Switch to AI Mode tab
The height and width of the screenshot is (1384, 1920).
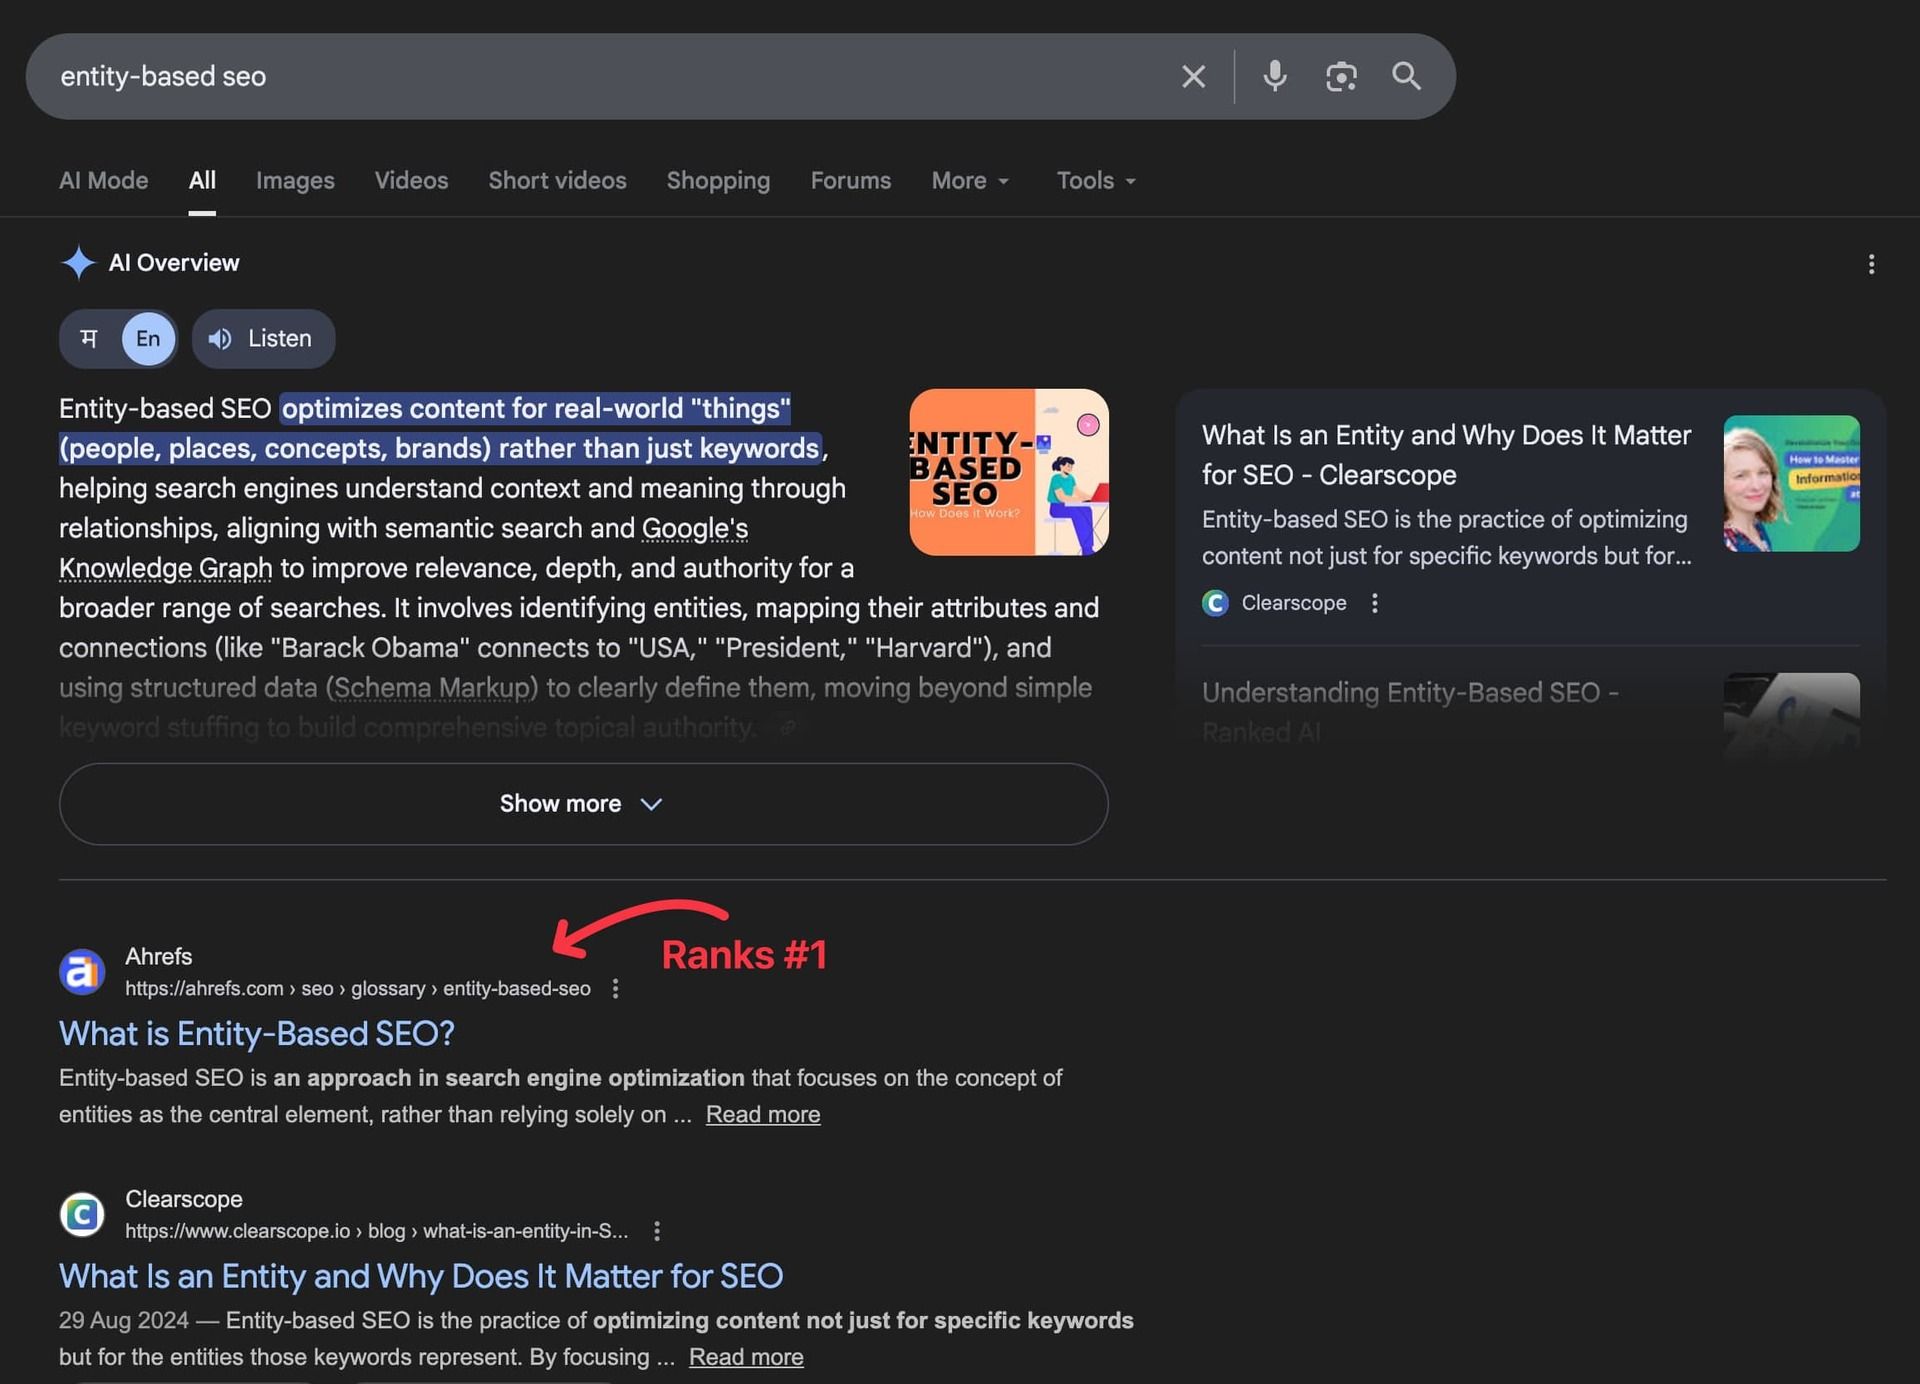[x=104, y=181]
